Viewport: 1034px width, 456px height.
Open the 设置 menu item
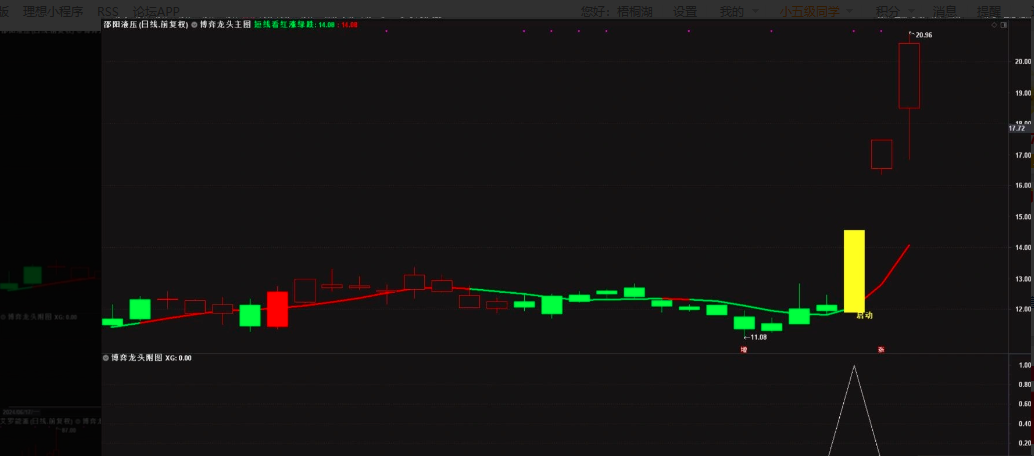pyautogui.click(x=685, y=11)
